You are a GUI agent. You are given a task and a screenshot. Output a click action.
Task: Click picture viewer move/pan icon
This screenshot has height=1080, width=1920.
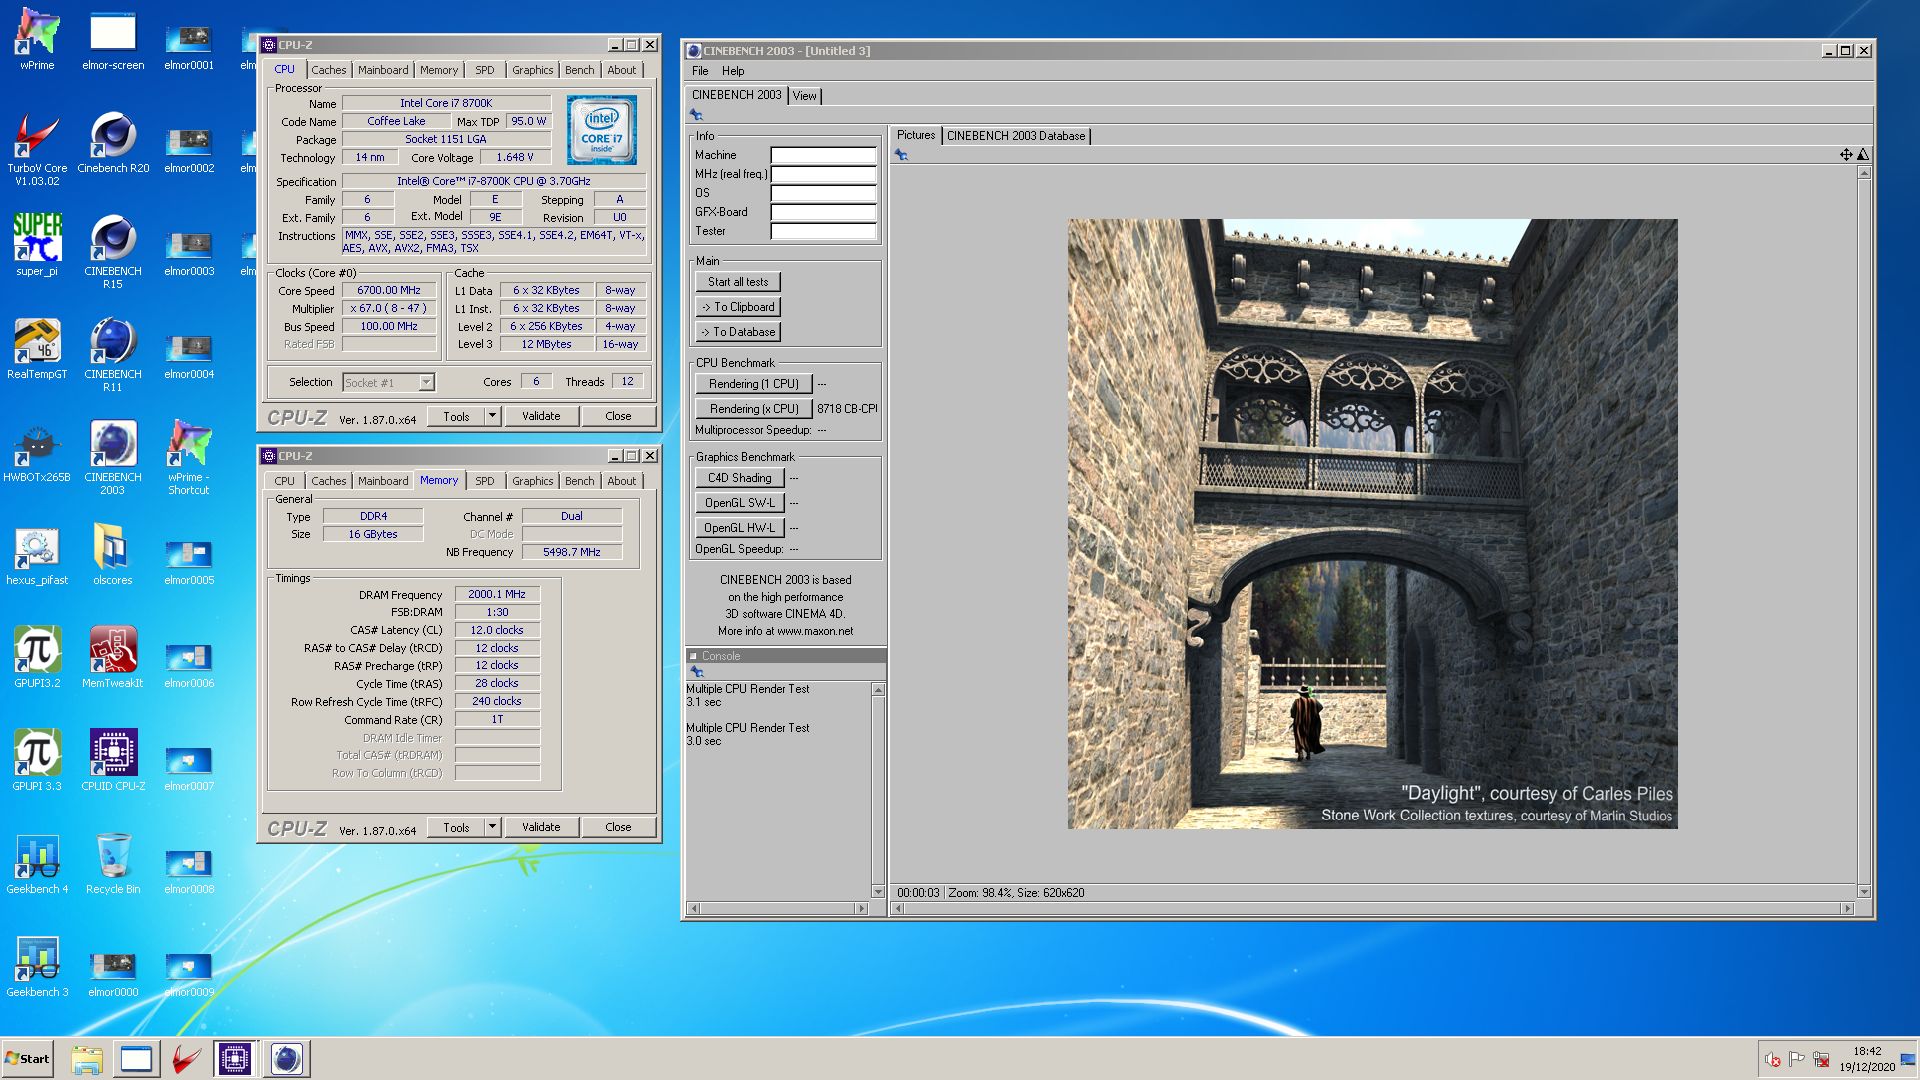(x=1846, y=154)
